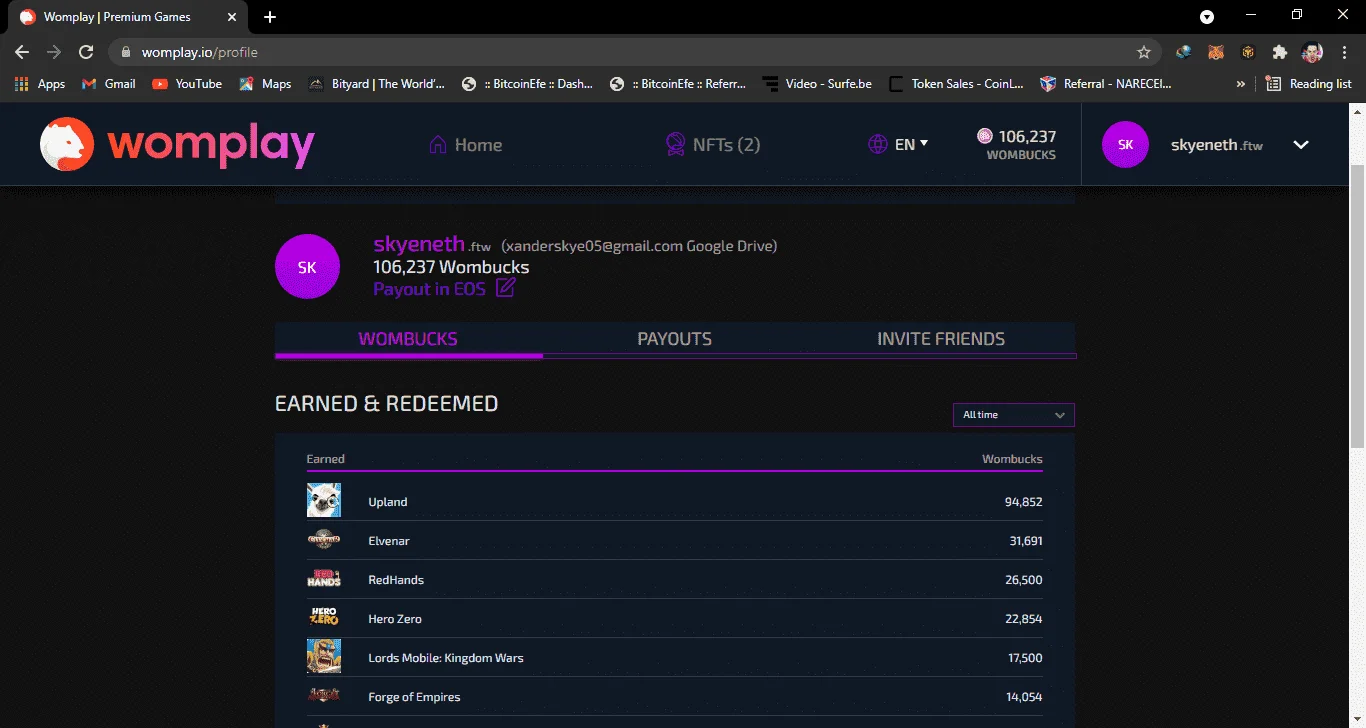This screenshot has width=1366, height=728.
Task: Click the 14,054 Wombucks value
Action: (x=1024, y=697)
